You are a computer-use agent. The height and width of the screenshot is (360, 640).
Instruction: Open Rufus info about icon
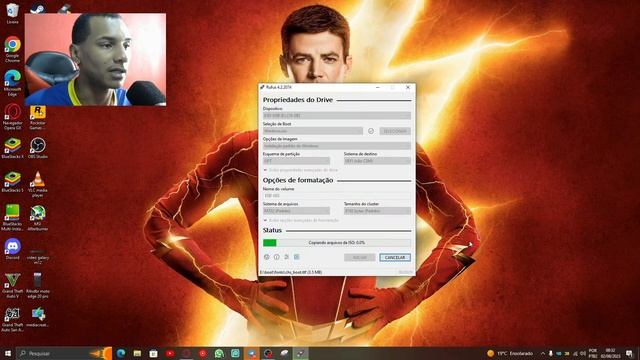[276, 257]
